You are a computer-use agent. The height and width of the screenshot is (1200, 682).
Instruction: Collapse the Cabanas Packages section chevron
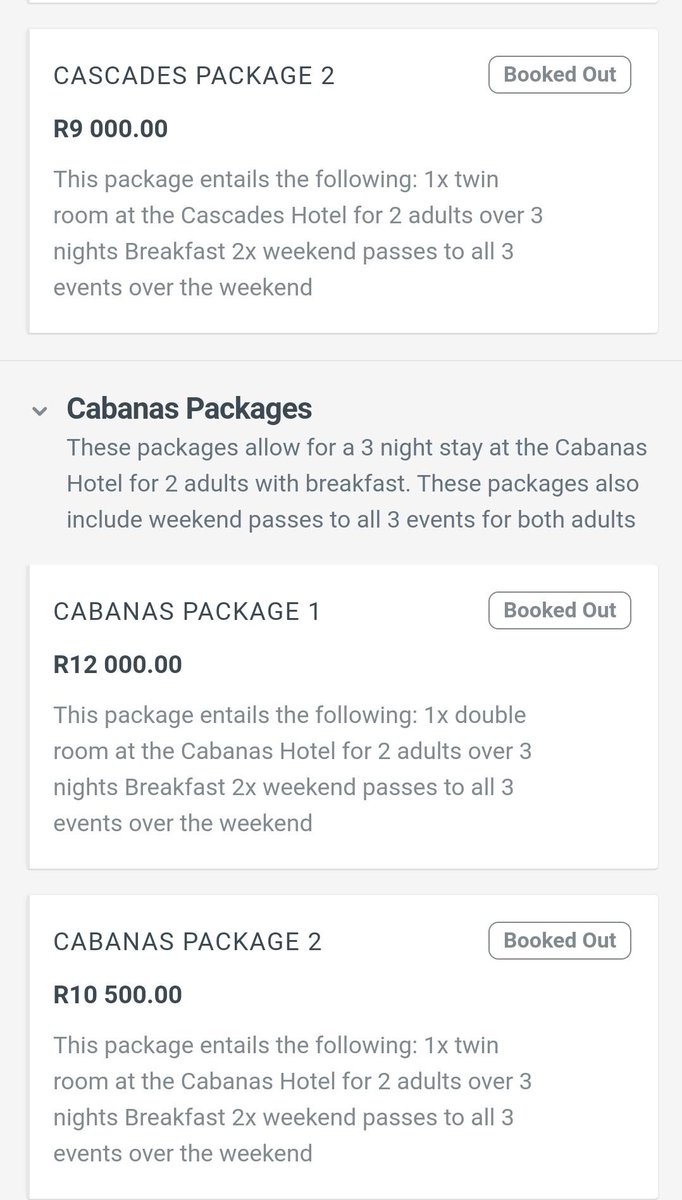coord(39,410)
